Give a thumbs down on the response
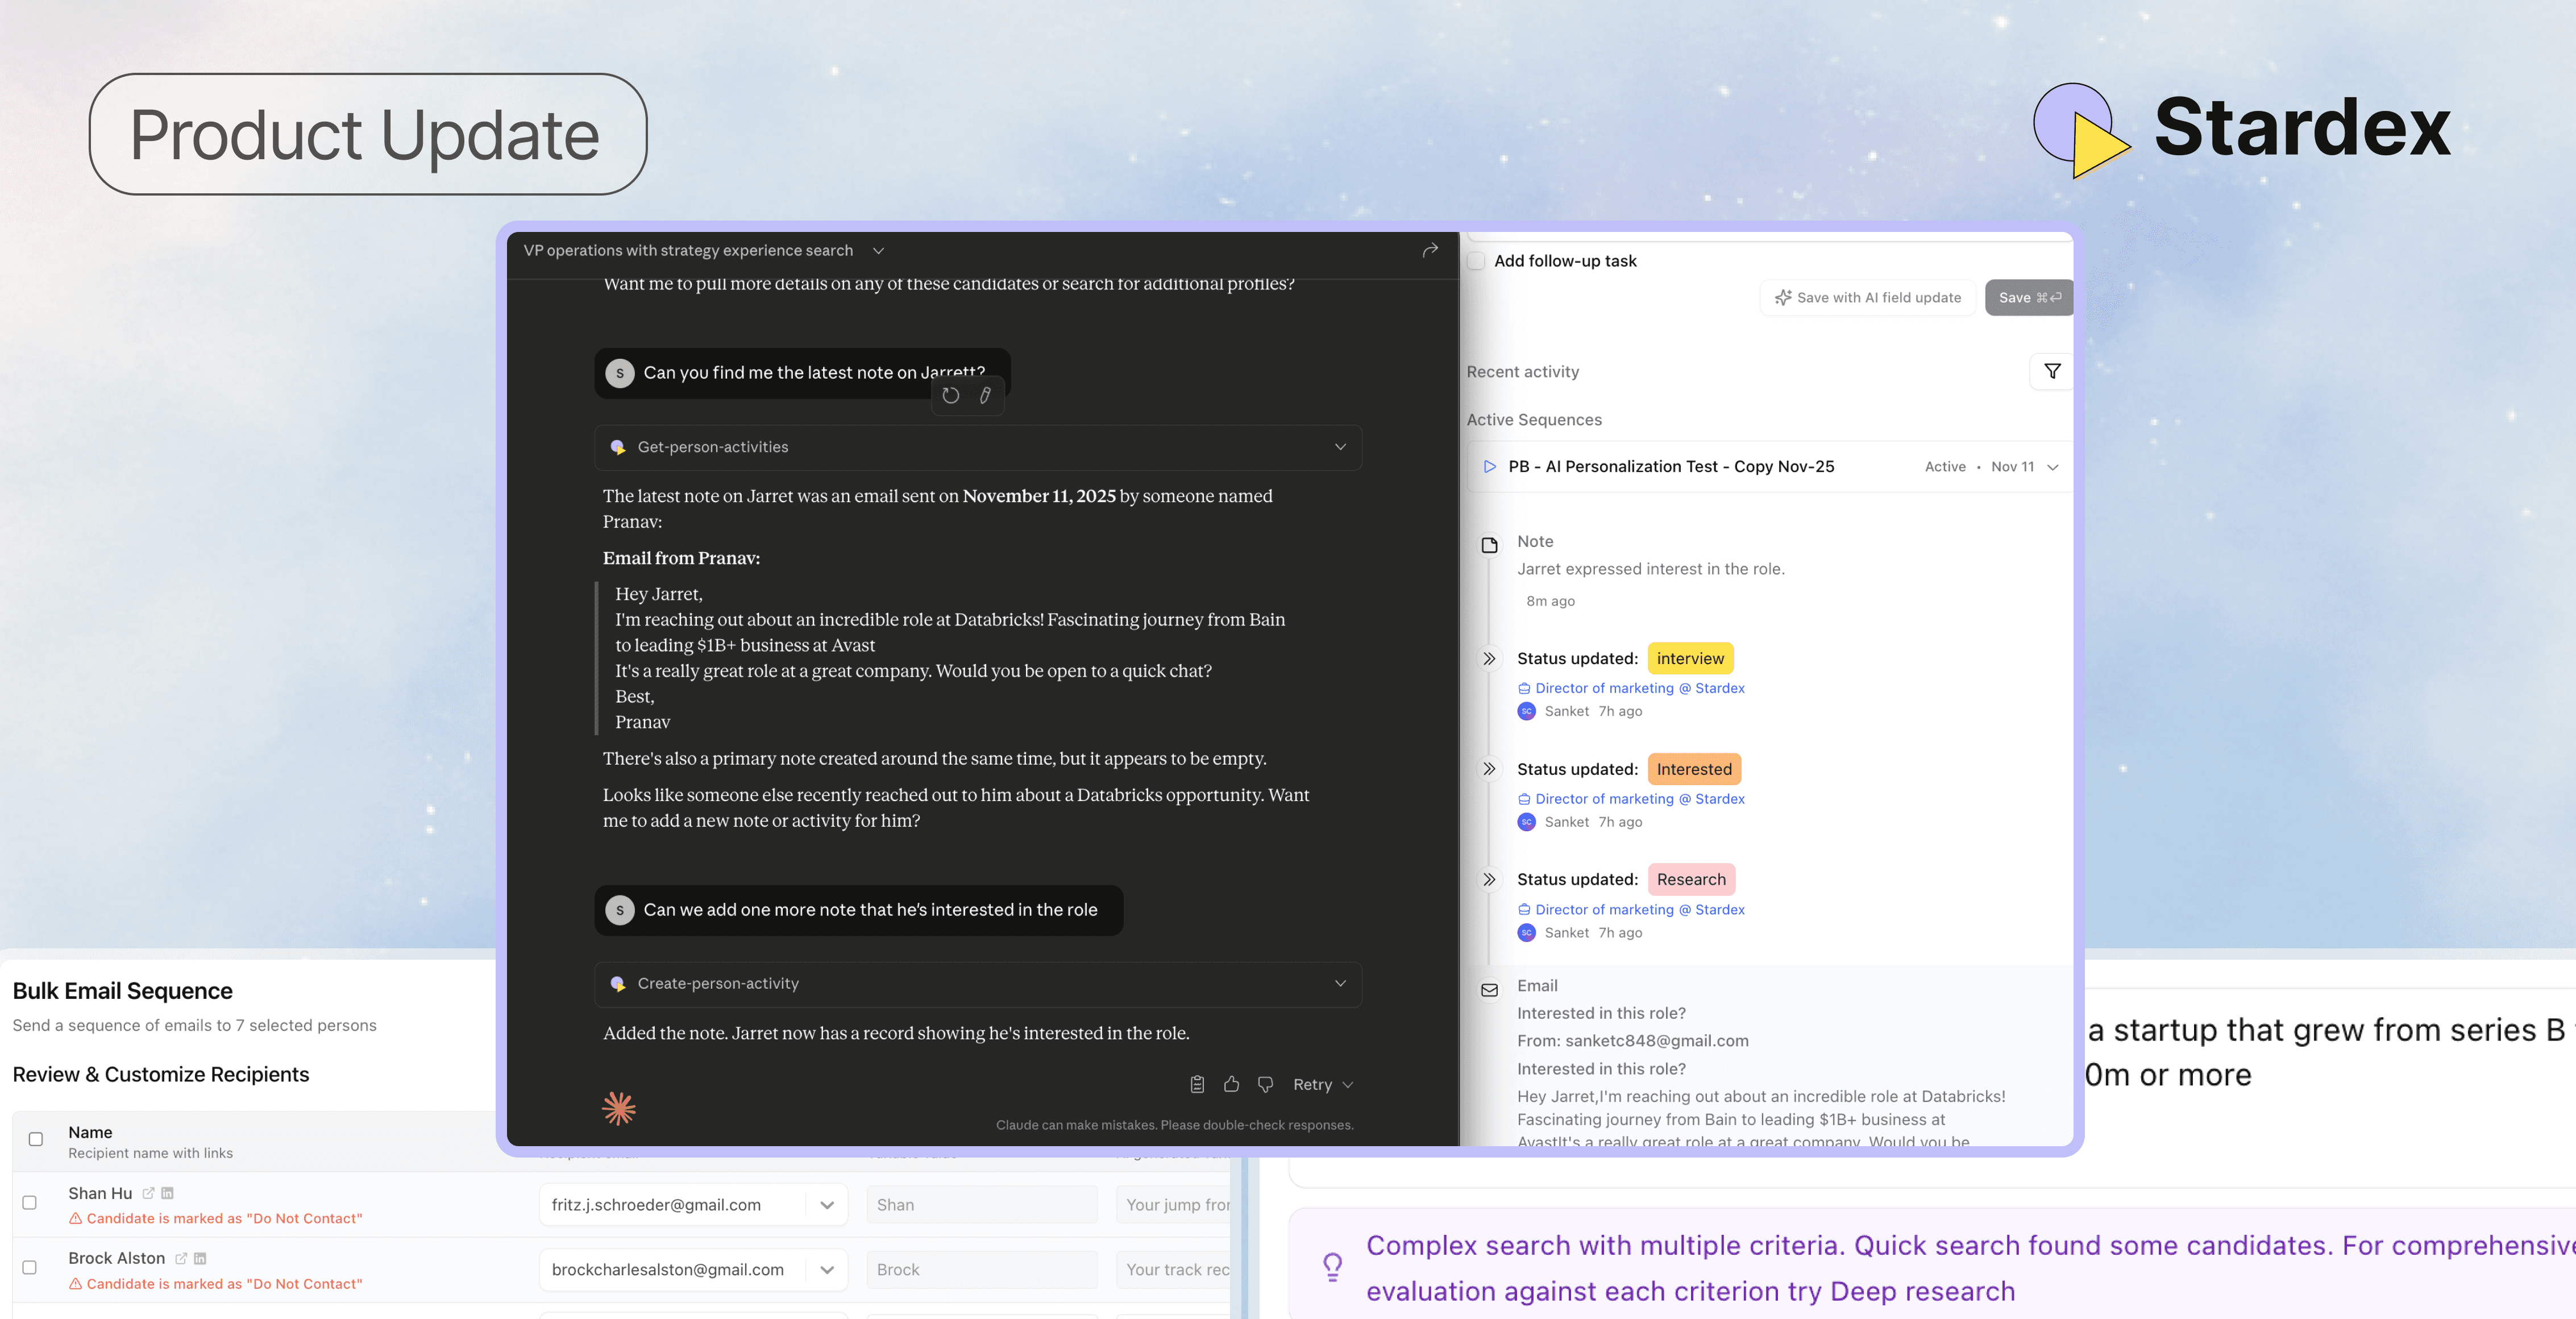 (1265, 1084)
